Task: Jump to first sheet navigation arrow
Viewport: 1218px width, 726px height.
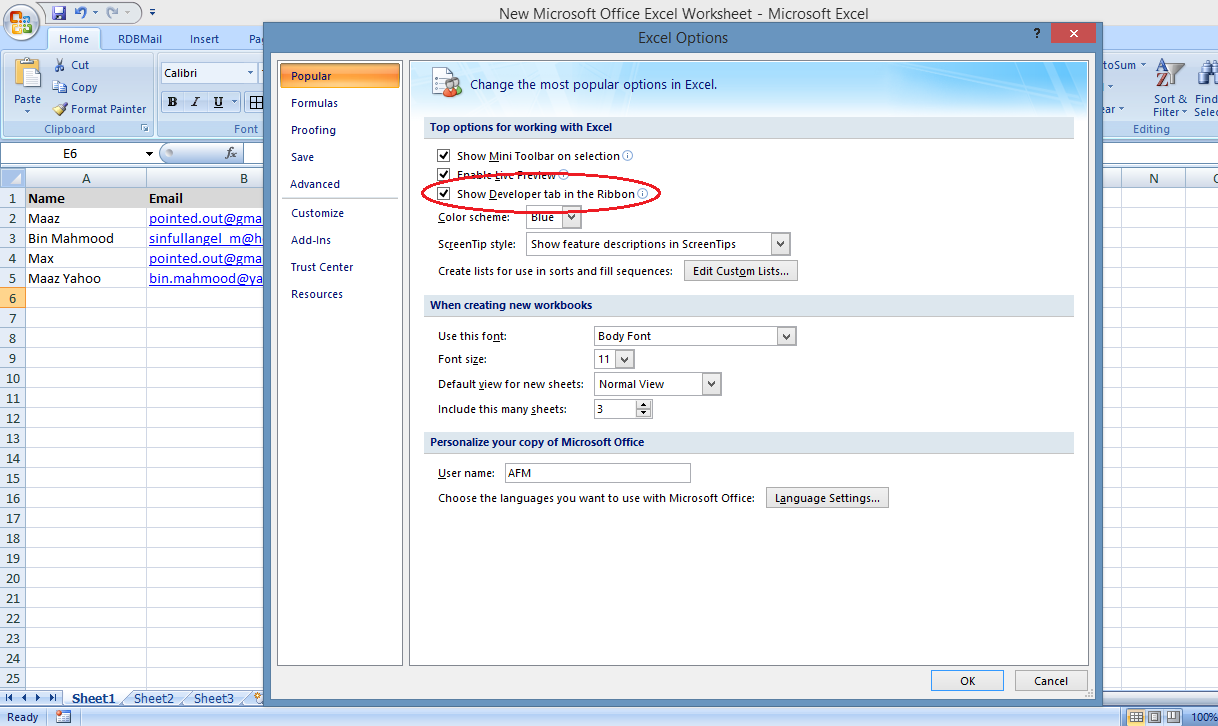Action: [x=11, y=698]
